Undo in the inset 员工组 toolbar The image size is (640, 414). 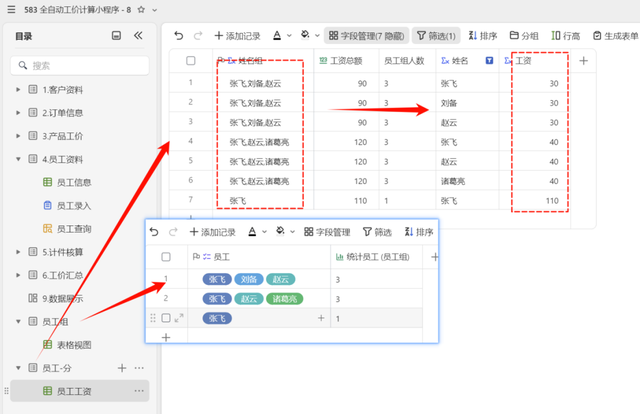point(154,232)
